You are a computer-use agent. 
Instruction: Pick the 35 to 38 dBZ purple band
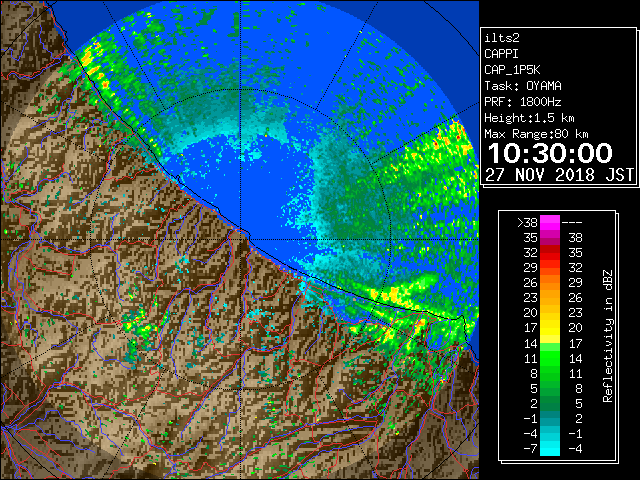(x=550, y=238)
